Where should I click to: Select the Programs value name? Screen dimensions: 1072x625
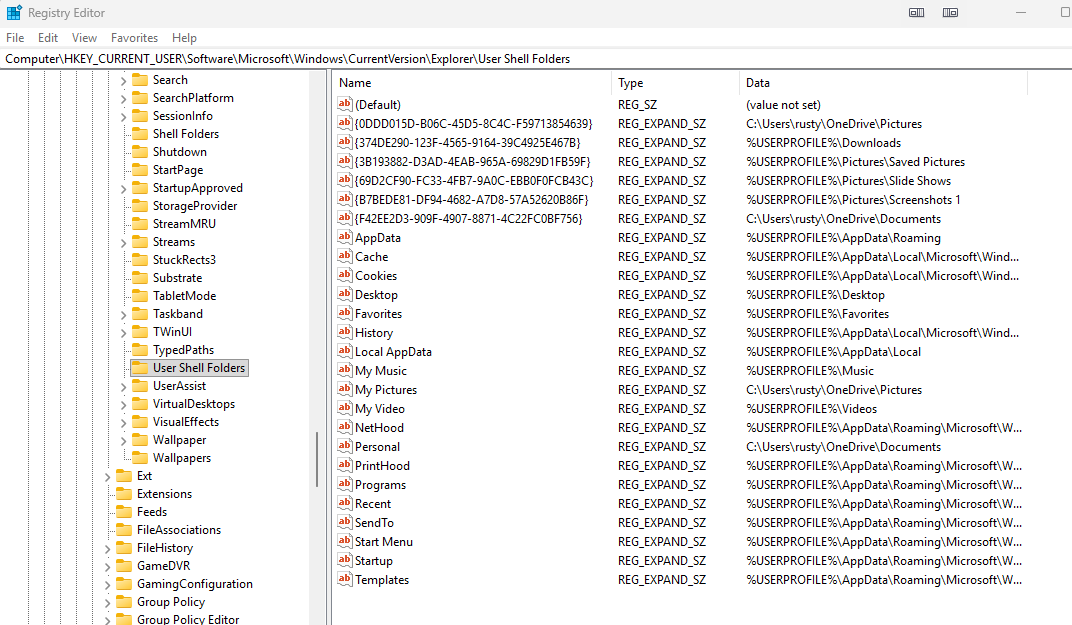[x=380, y=484]
